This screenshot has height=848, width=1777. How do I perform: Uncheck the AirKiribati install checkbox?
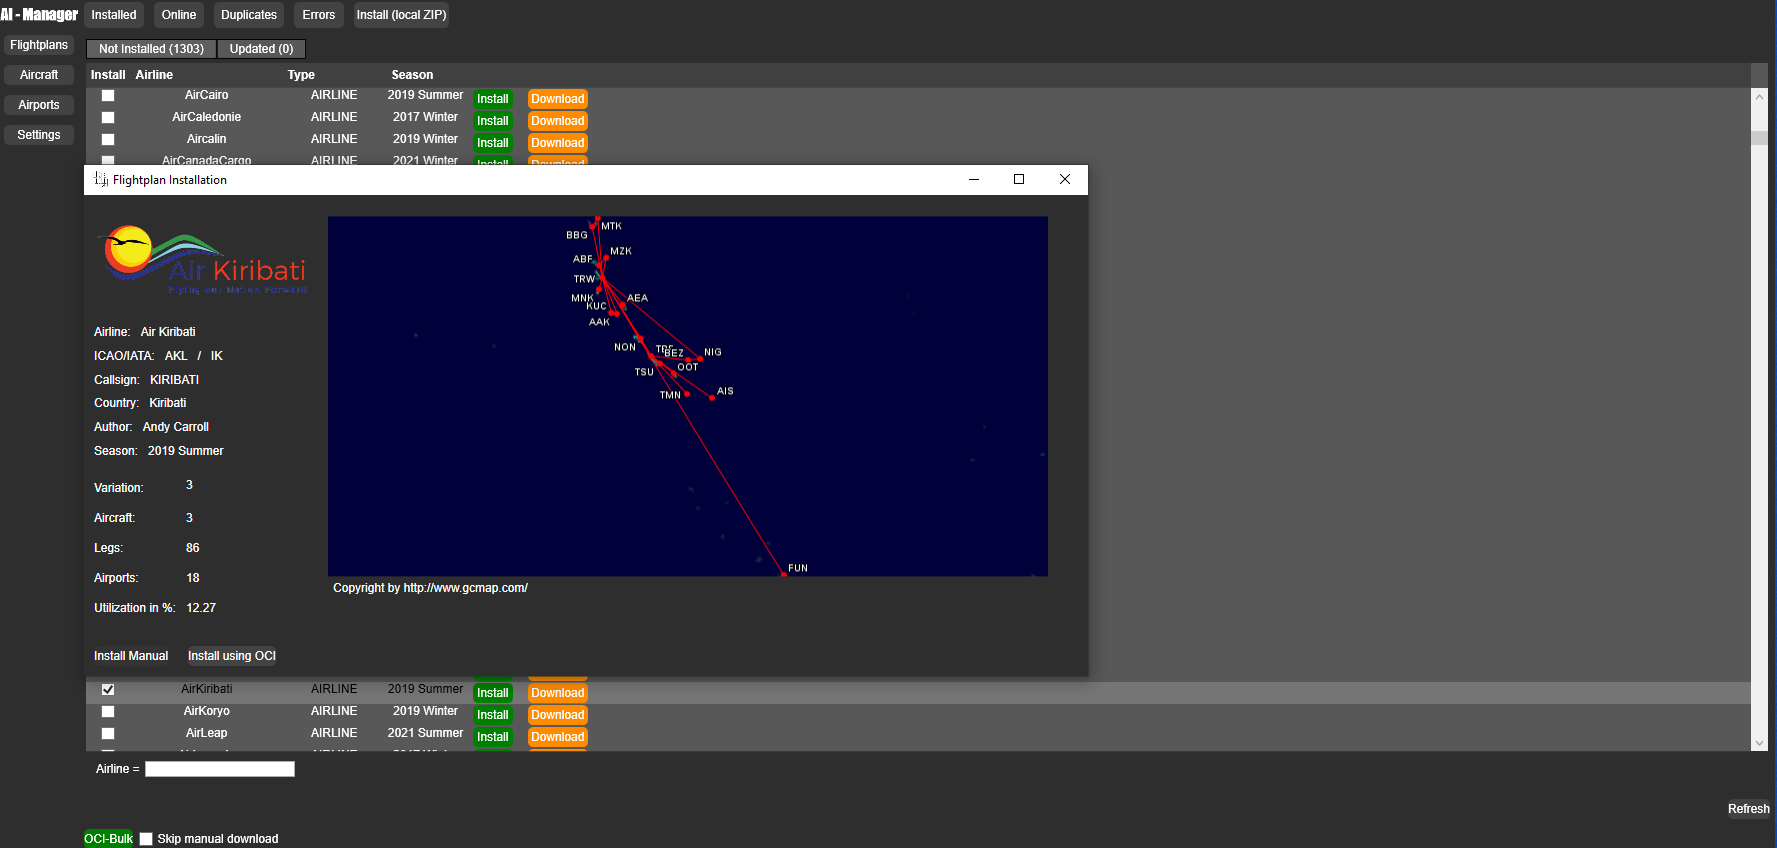pyautogui.click(x=108, y=690)
